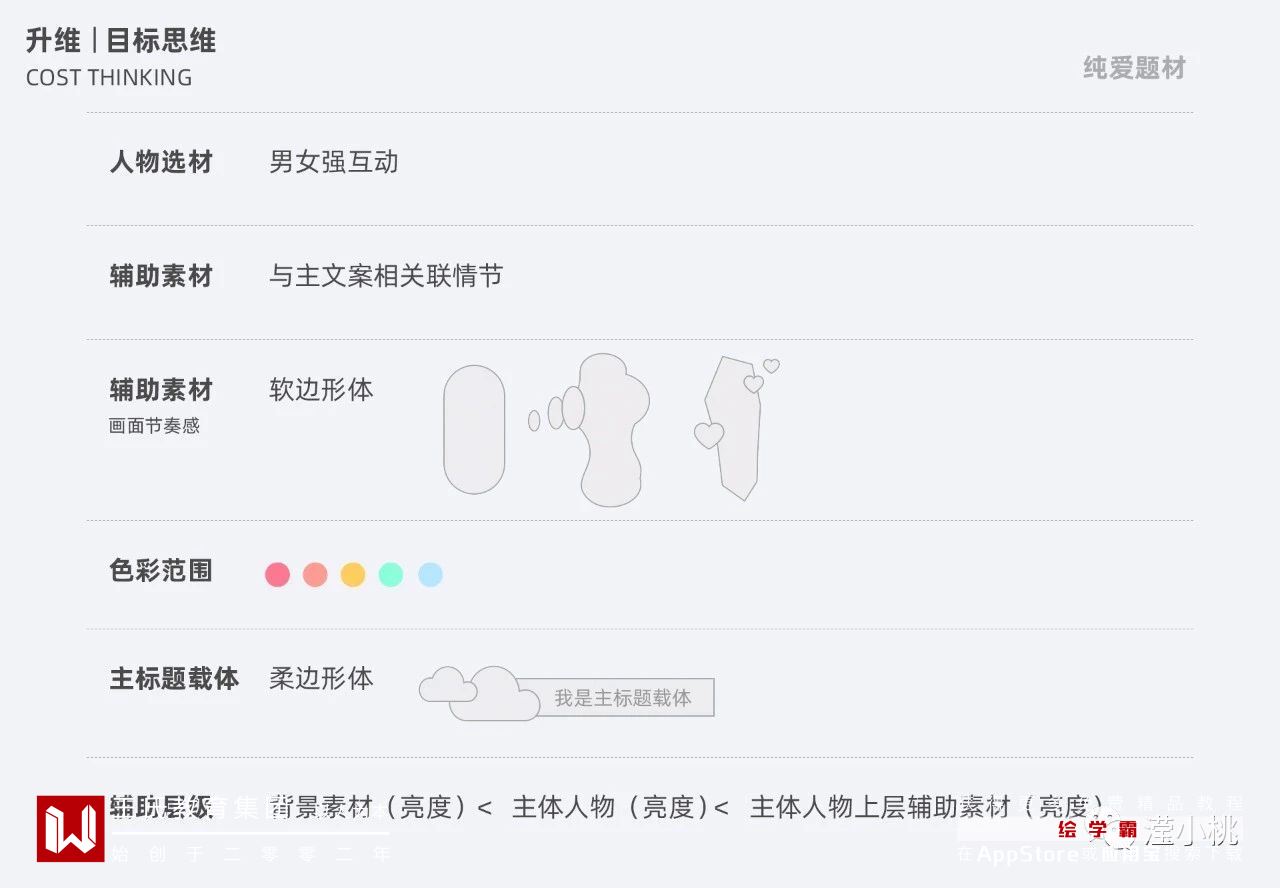Pick the salmon color dot

(x=315, y=574)
